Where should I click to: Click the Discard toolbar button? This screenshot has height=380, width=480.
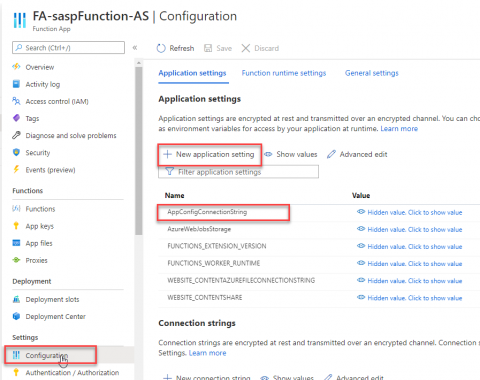260,48
